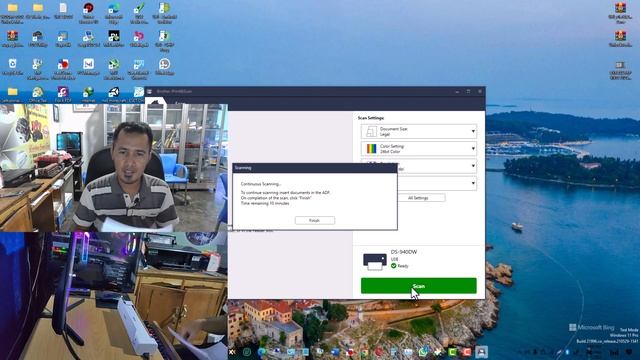
Task: Click the Document Size page icon
Action: pos(371,131)
